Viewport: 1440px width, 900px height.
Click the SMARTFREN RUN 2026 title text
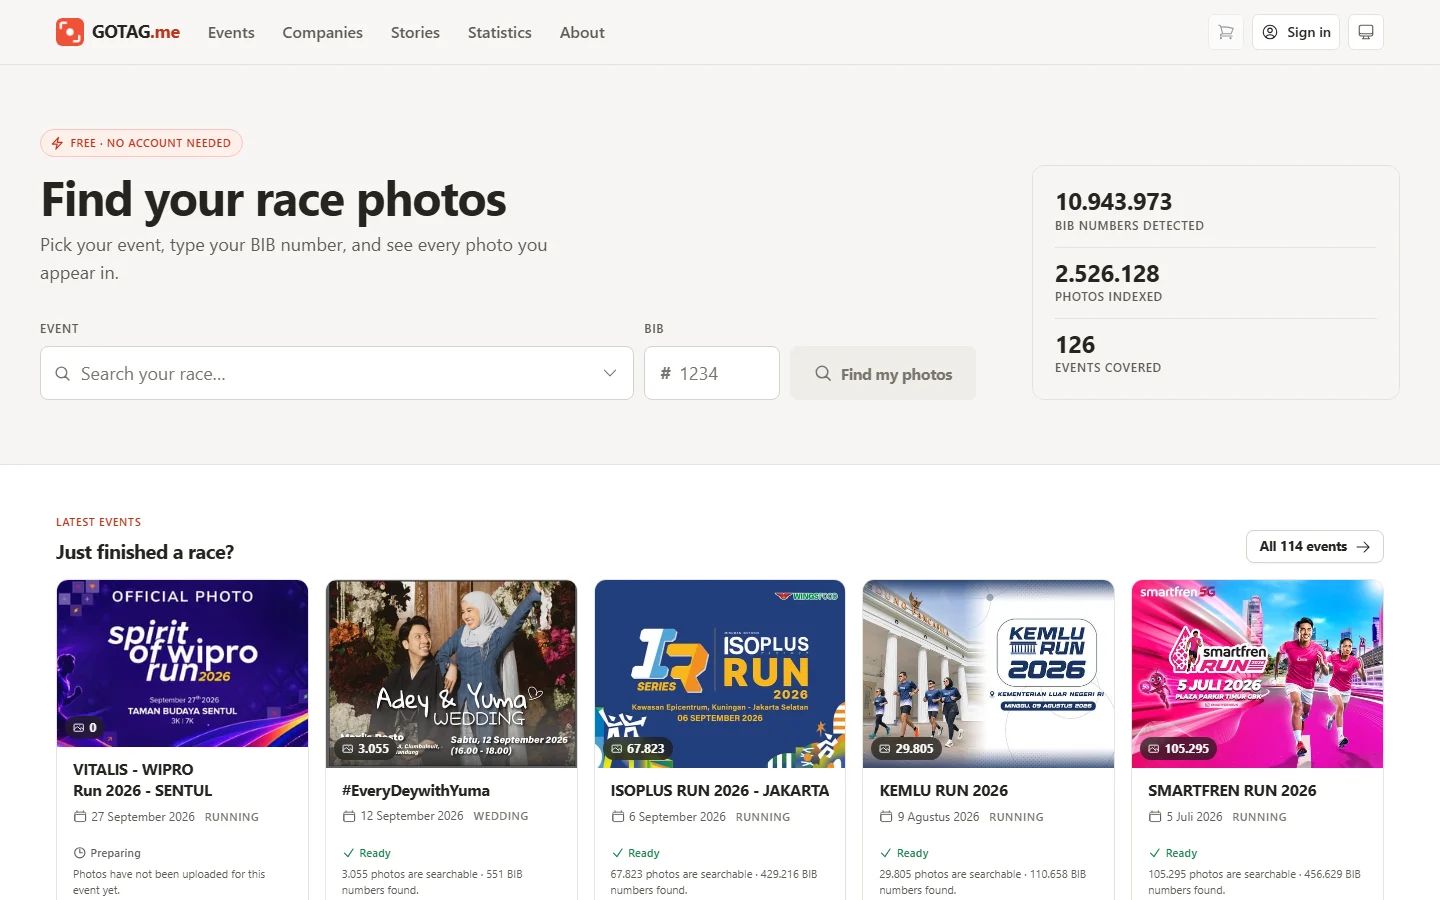coord(1232,790)
